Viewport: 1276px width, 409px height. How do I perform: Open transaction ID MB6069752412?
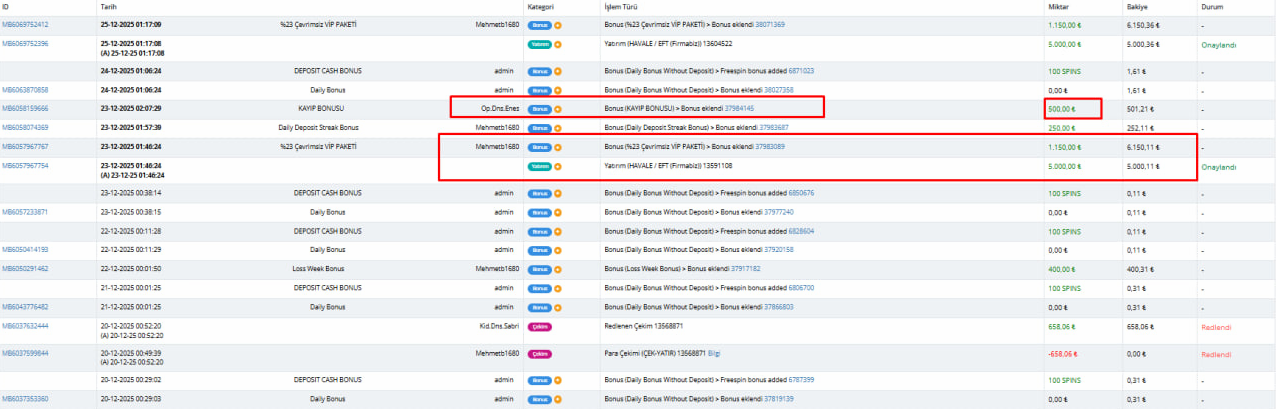[x=25, y=23]
